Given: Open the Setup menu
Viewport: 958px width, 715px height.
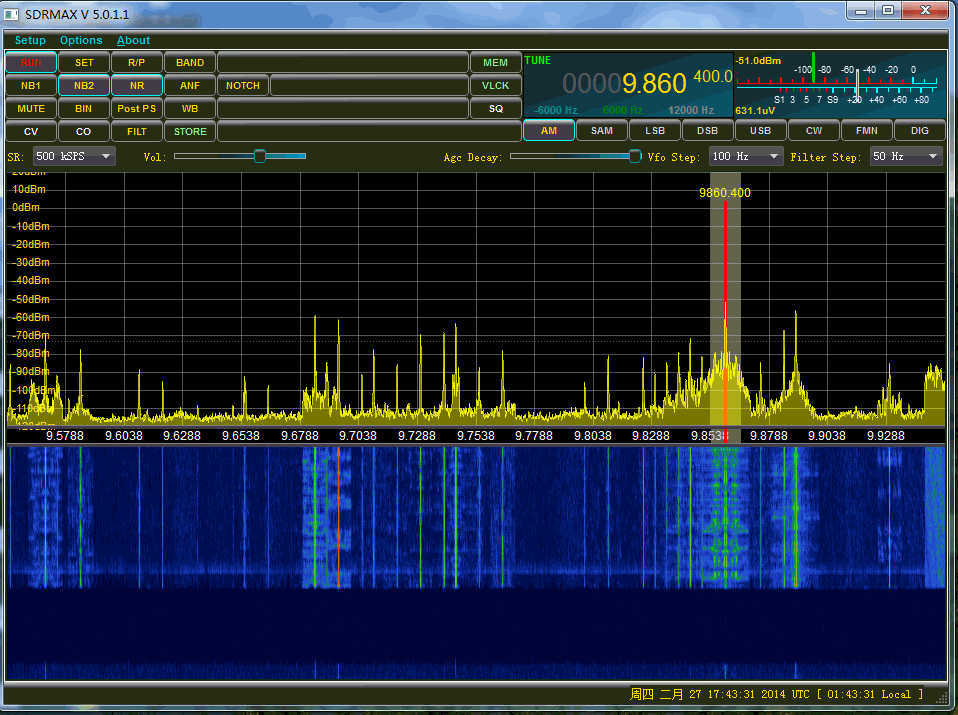Looking at the screenshot, I should [30, 40].
